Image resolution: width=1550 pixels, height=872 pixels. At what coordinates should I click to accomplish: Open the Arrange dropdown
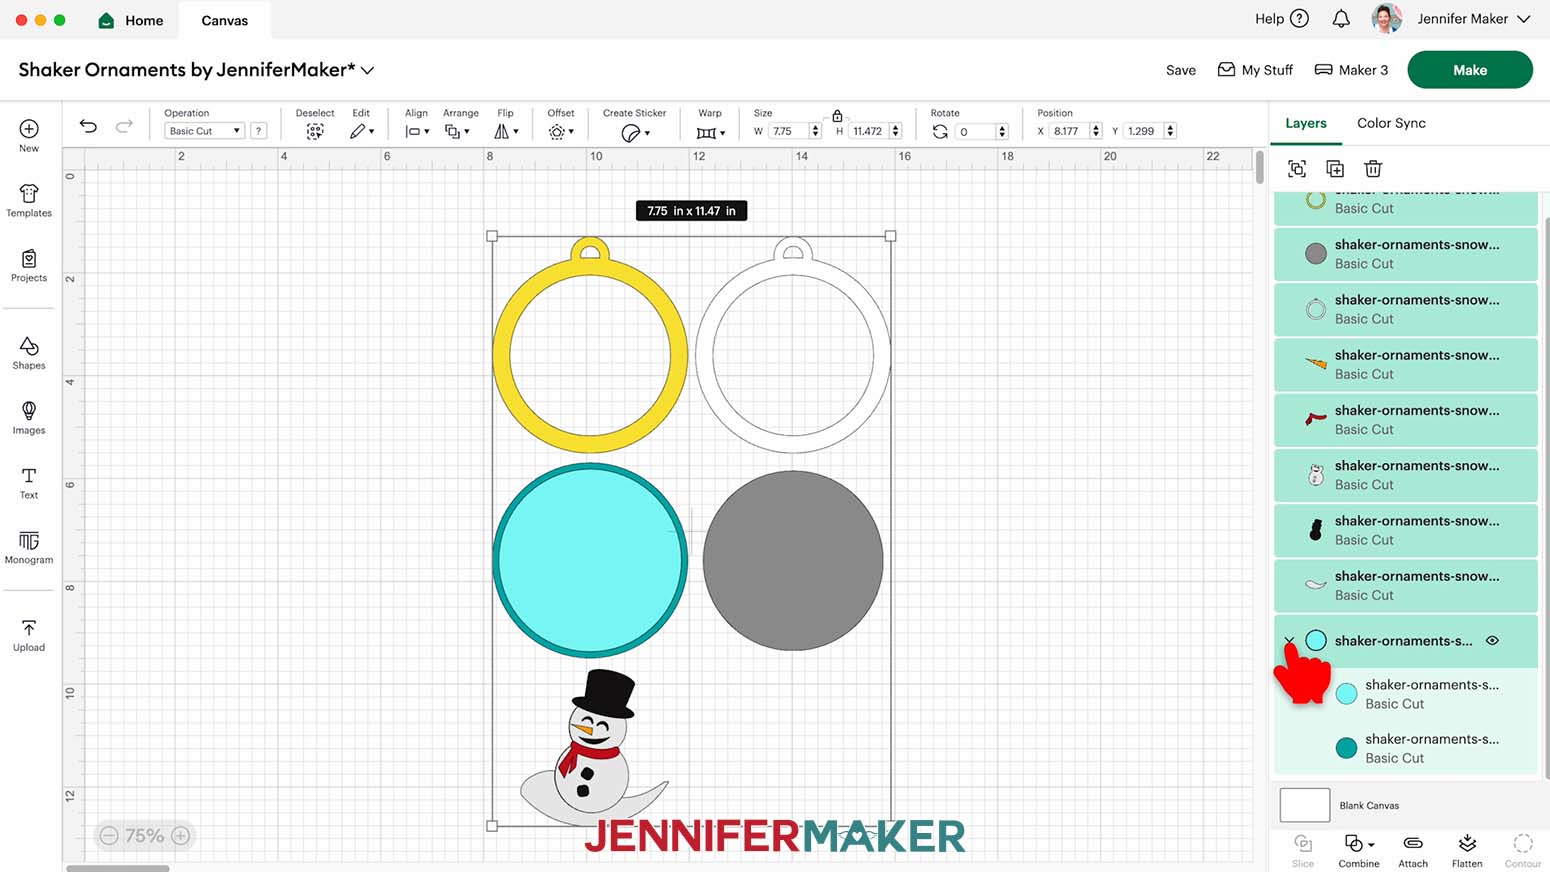click(457, 131)
